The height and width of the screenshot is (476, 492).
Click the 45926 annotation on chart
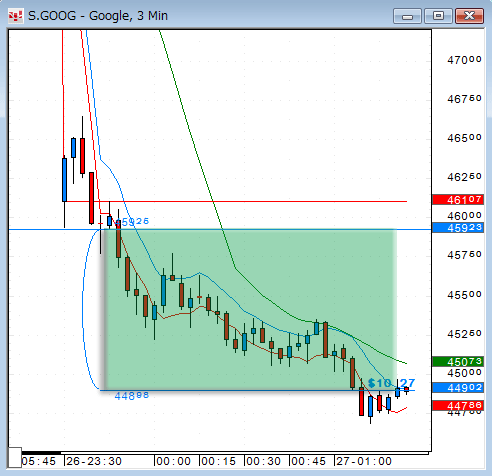coord(133,222)
